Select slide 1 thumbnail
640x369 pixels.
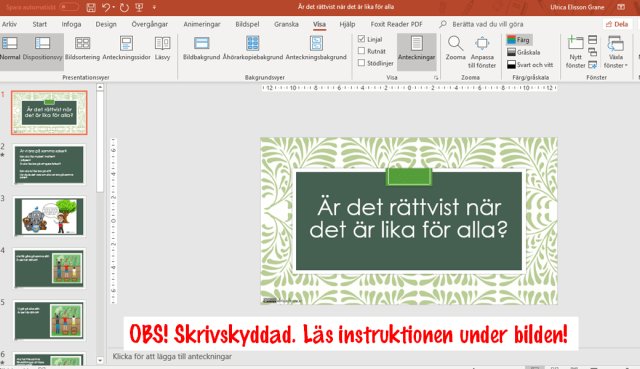click(49, 113)
